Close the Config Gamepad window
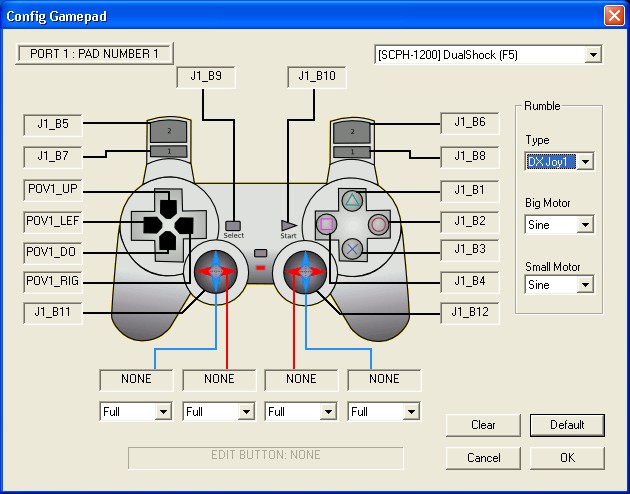Image resolution: width=630 pixels, height=494 pixels. coord(614,16)
